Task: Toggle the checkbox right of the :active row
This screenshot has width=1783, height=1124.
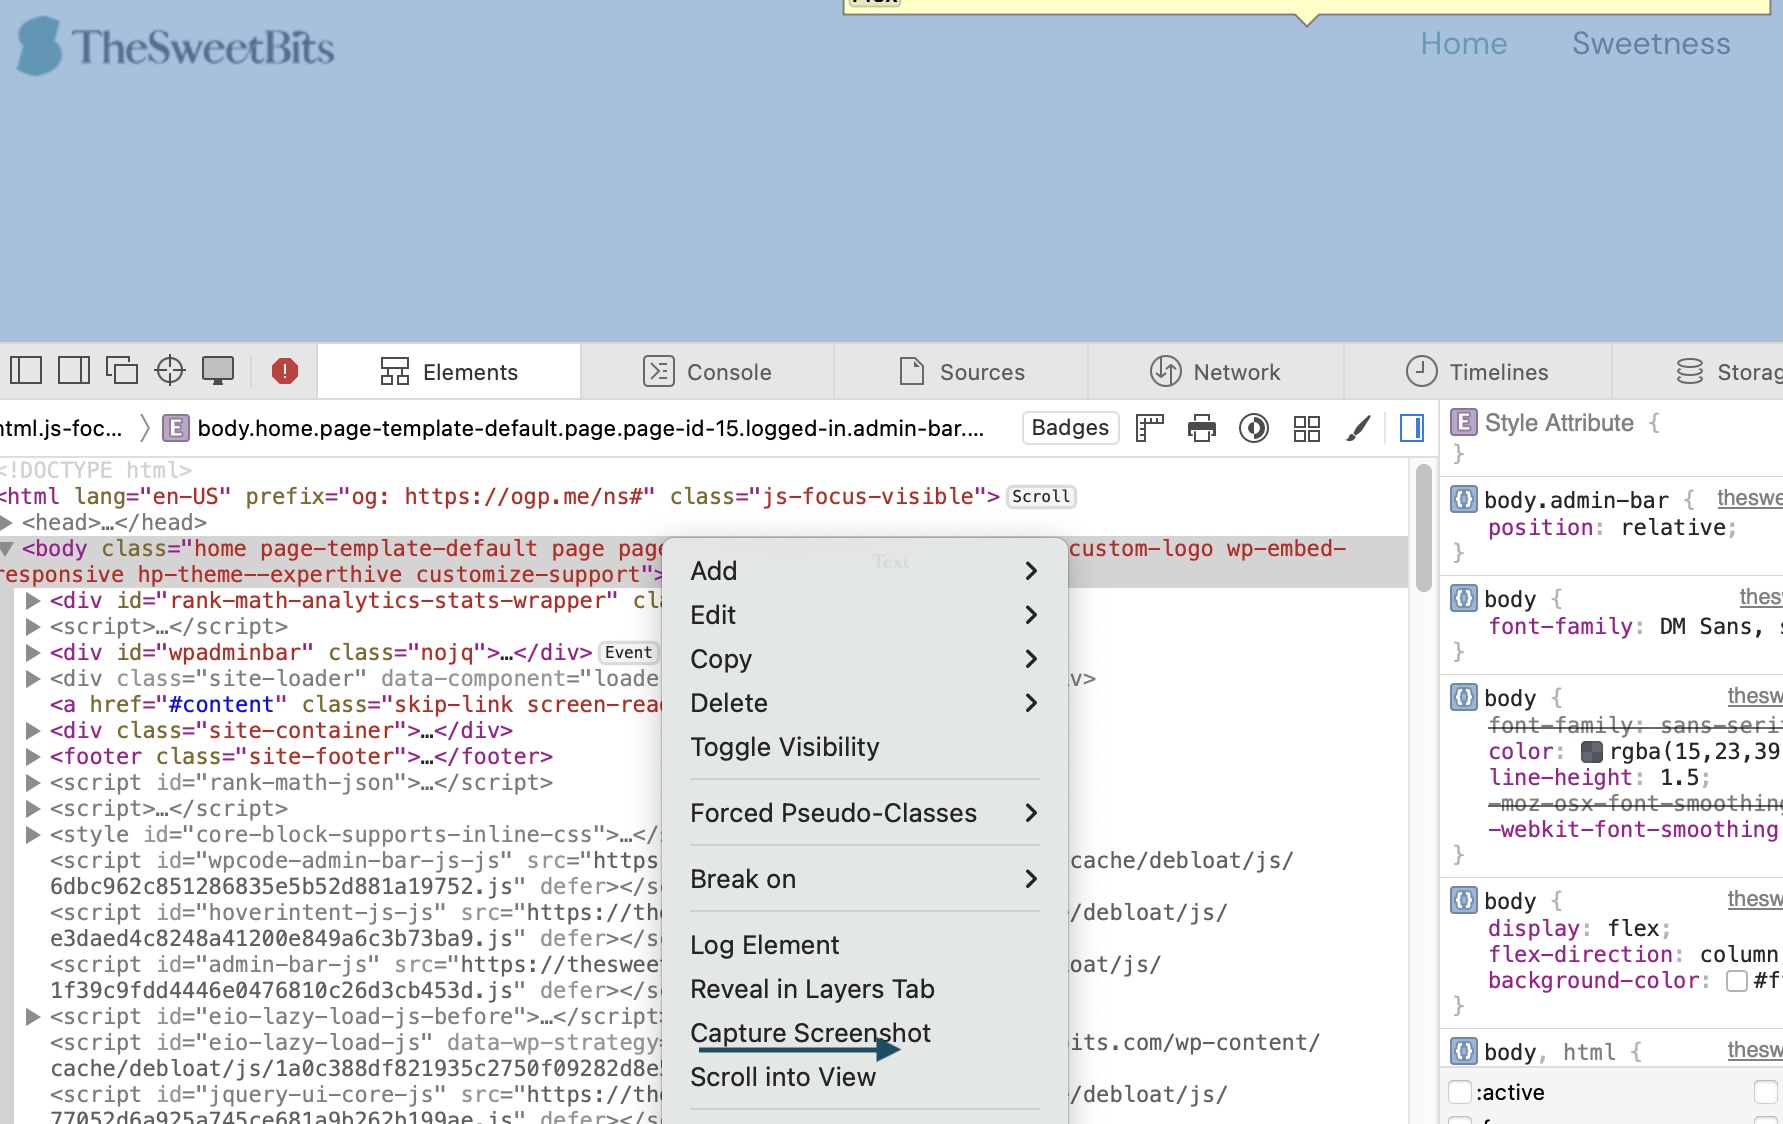Action: (1766, 1092)
